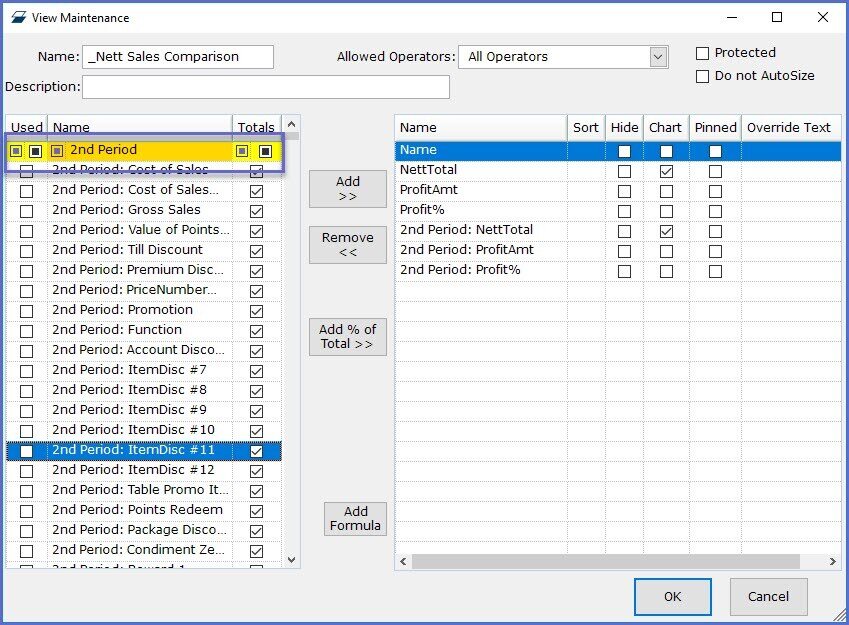The width and height of the screenshot is (849, 625).
Task: Click first square icon in 2nd Period header
Action: point(16,151)
